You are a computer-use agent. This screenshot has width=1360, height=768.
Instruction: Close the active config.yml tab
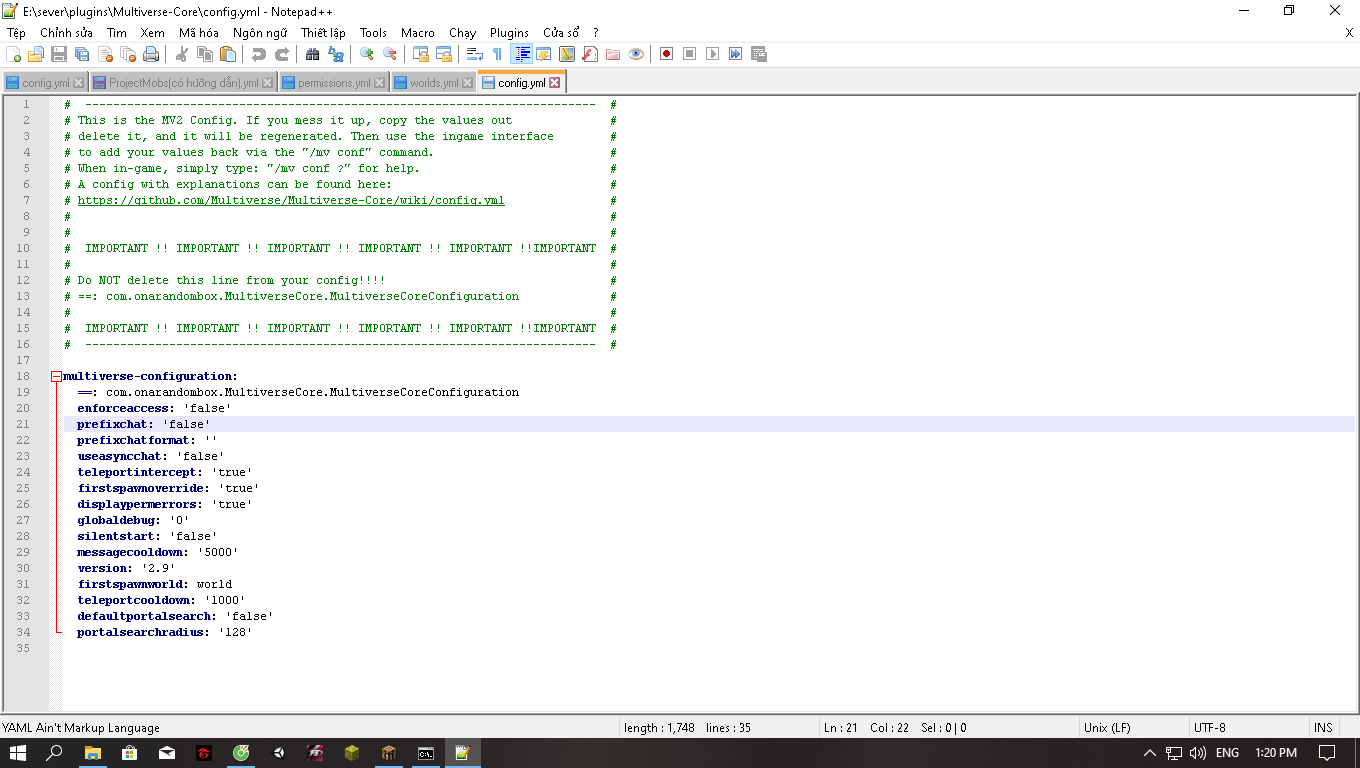[x=555, y=83]
